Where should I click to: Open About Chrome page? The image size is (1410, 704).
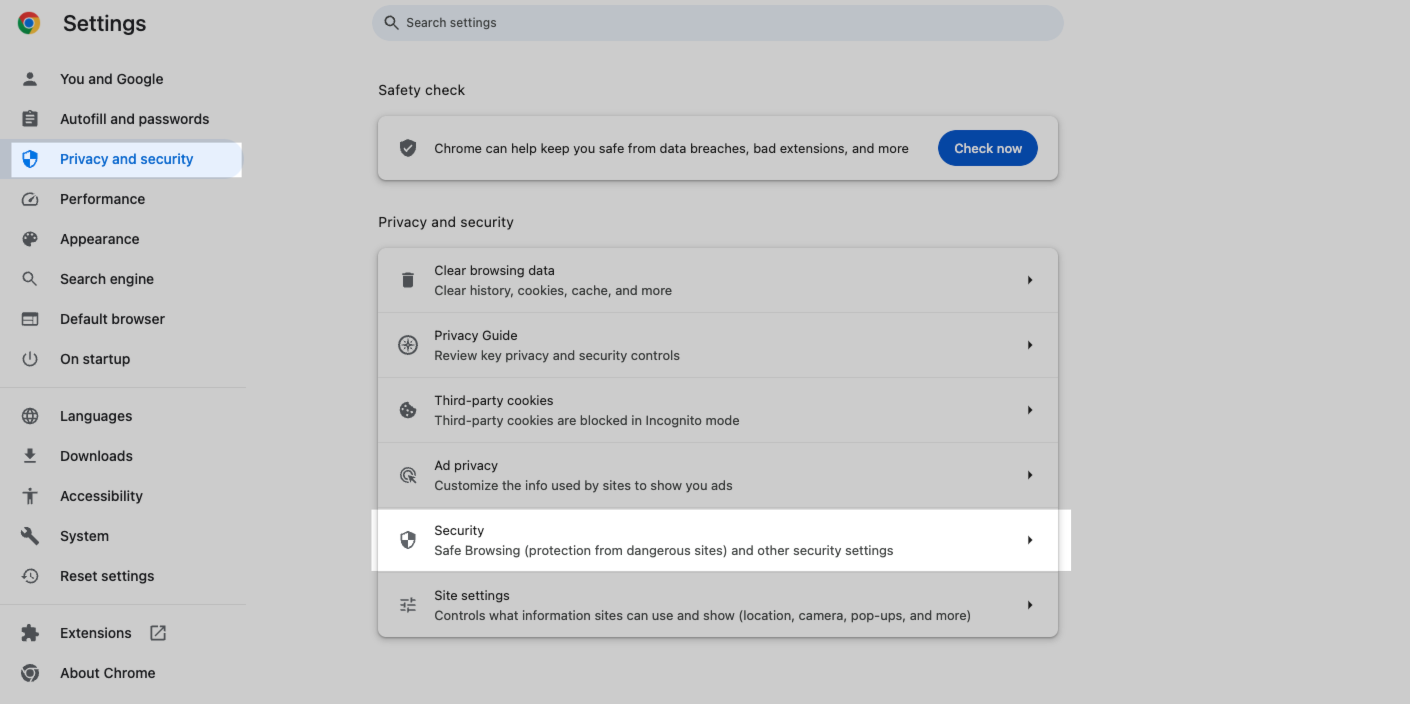(107, 673)
